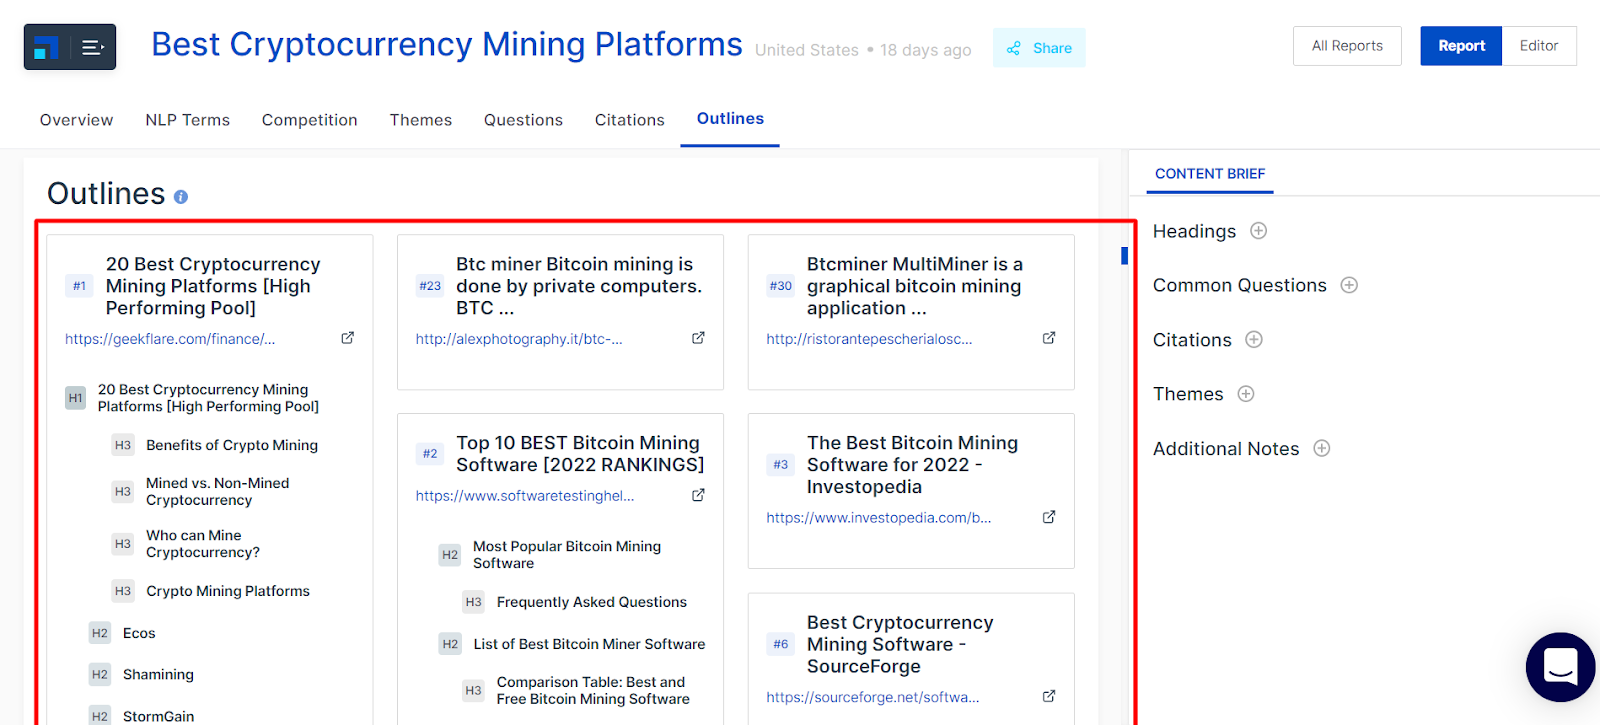Click Additional Notes label in content brief
Screen dimensions: 1600x725
point(1226,449)
